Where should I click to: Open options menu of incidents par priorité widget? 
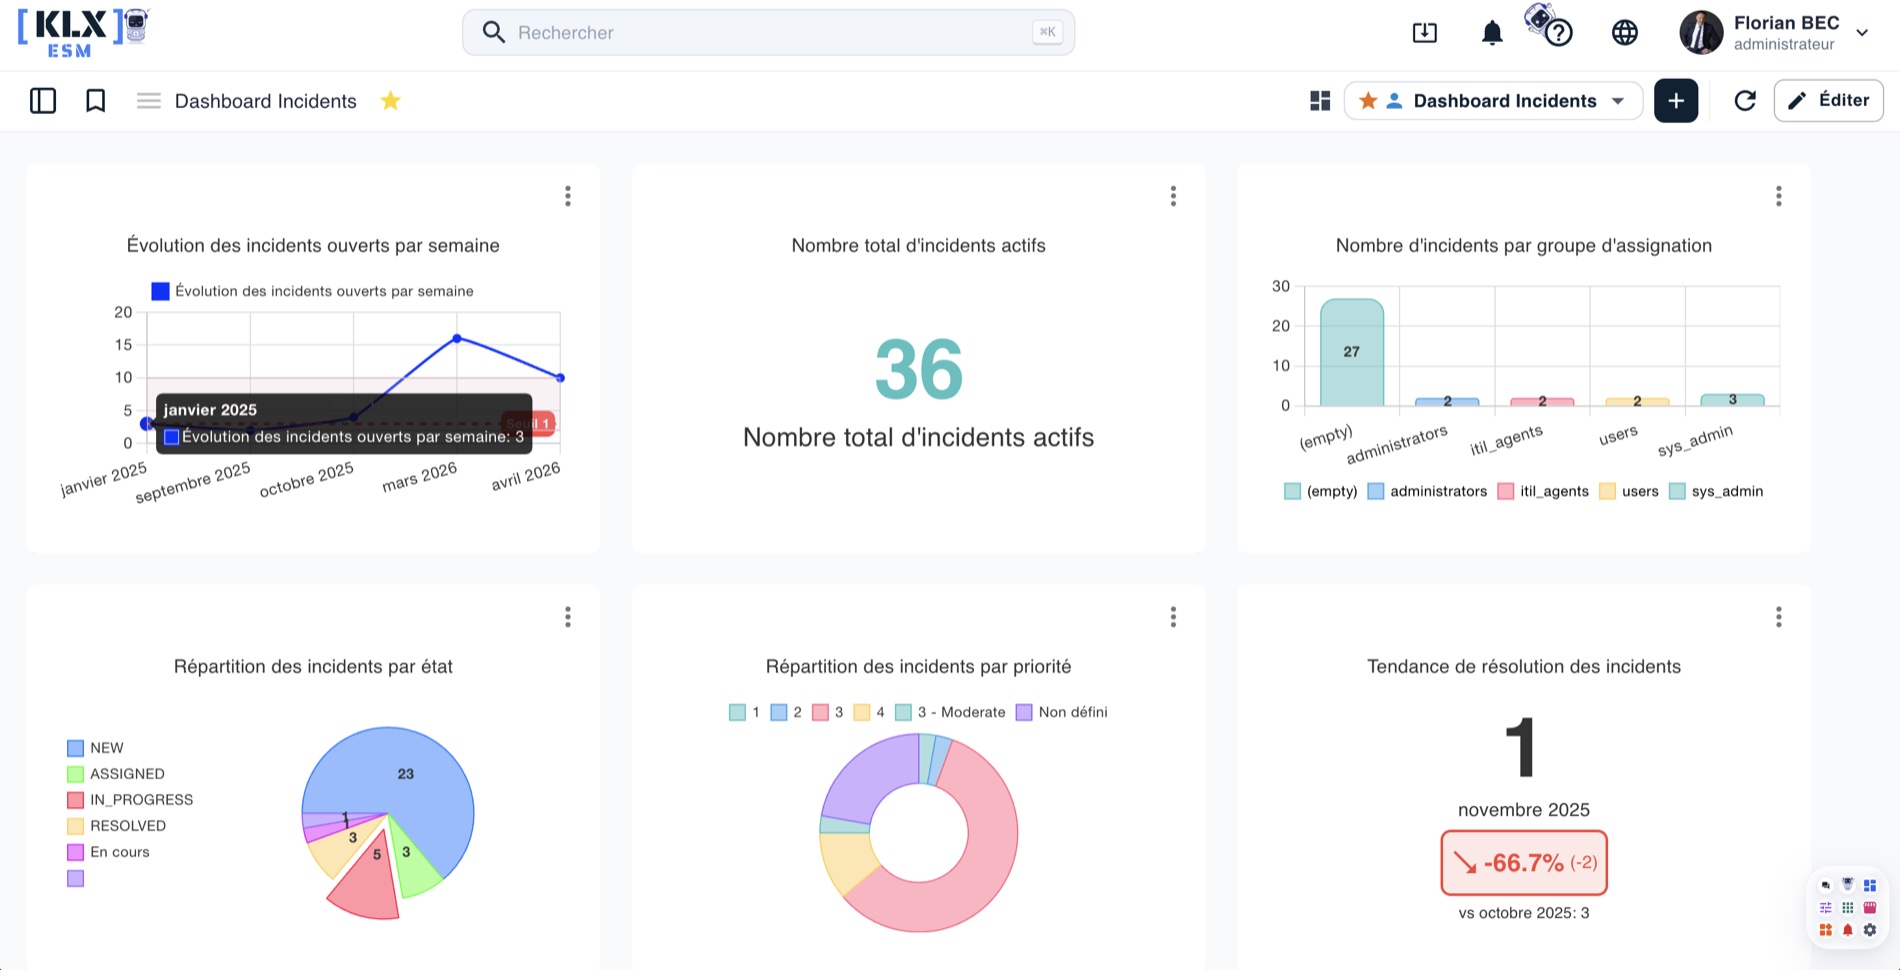tap(1172, 617)
